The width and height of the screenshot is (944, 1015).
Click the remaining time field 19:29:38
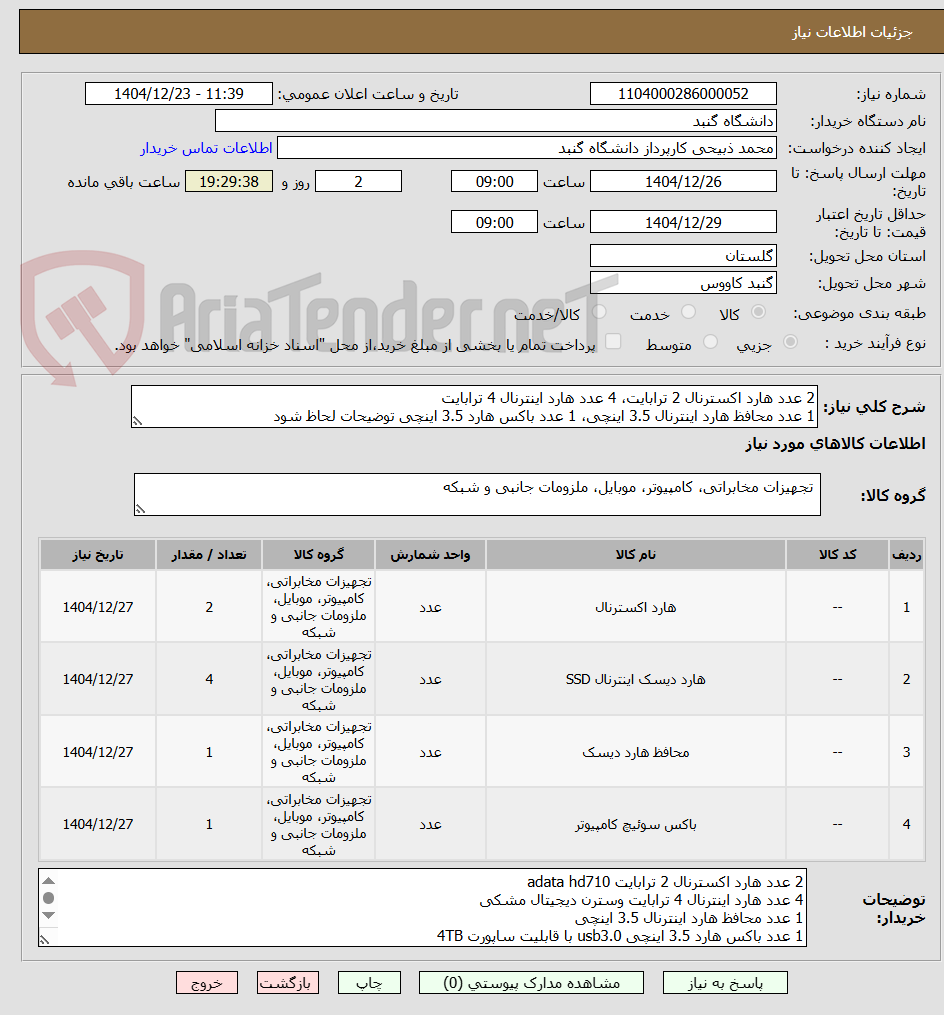pos(229,182)
